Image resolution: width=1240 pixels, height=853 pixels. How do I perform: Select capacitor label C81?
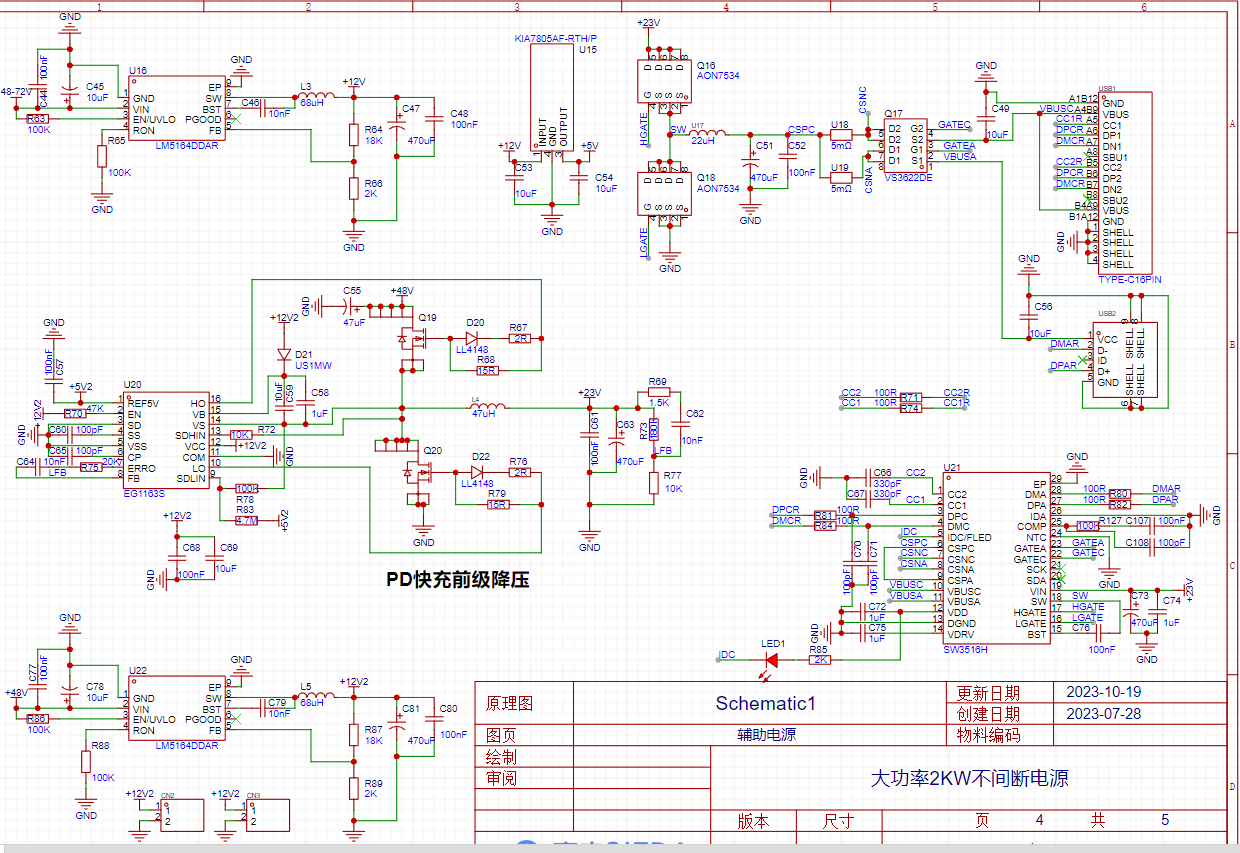coord(411,708)
